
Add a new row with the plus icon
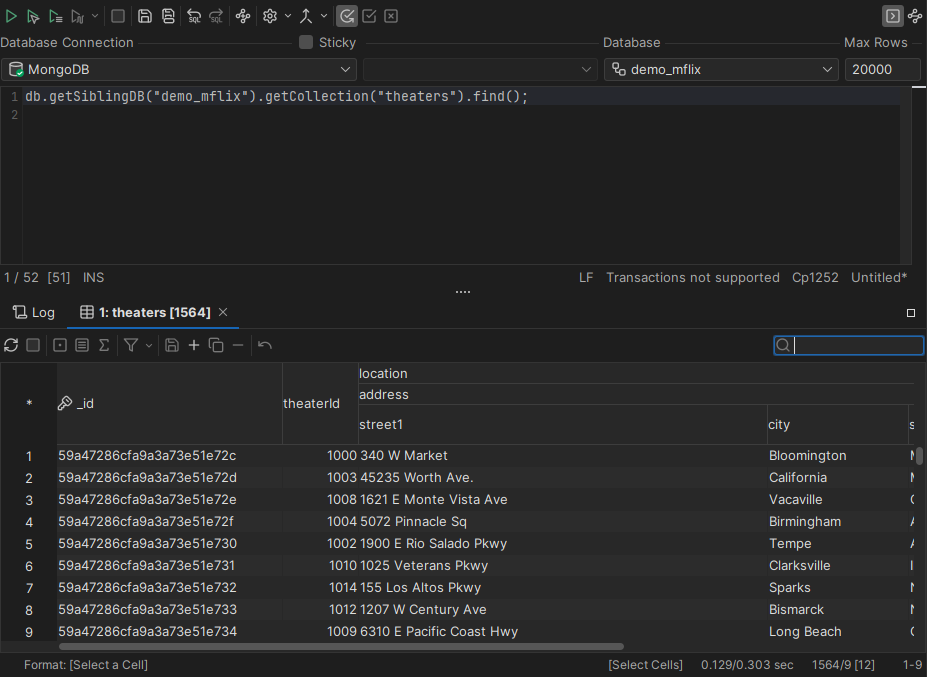click(194, 345)
